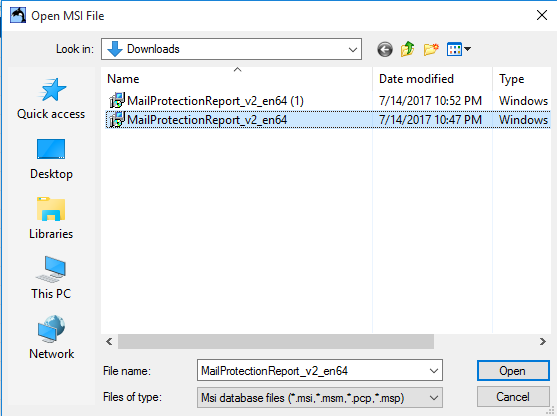
Task: Select This PC location
Action: (51, 278)
